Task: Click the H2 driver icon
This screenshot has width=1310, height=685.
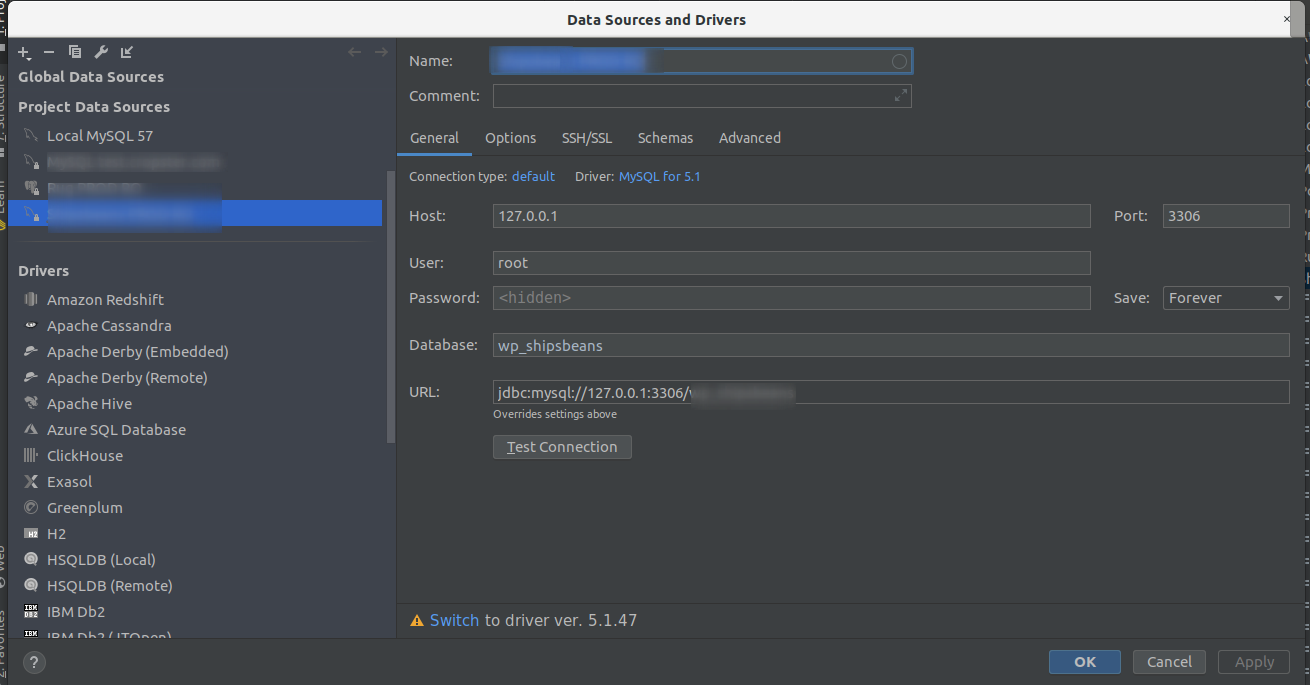Action: click(x=31, y=533)
